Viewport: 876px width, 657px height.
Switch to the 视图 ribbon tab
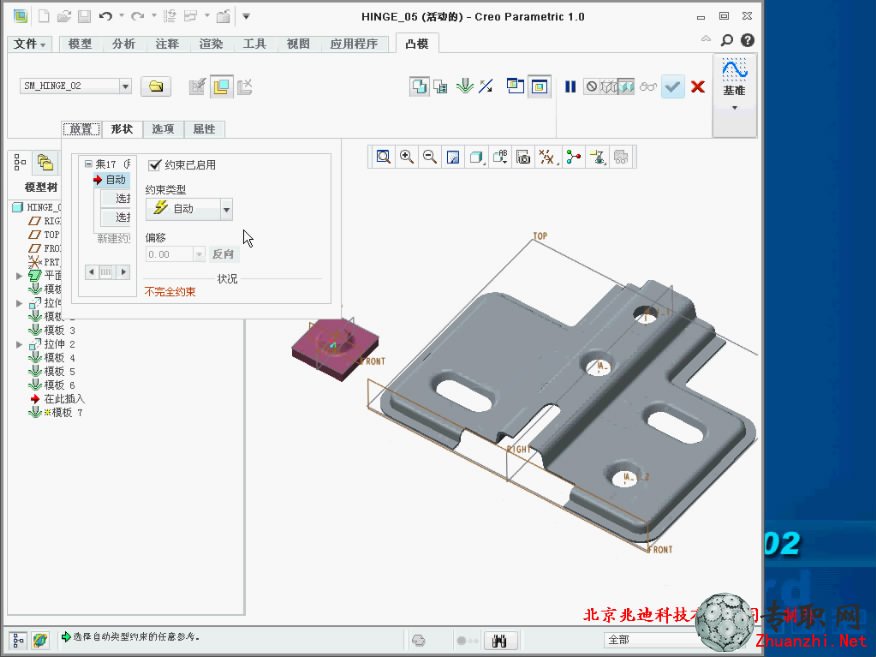(298, 44)
